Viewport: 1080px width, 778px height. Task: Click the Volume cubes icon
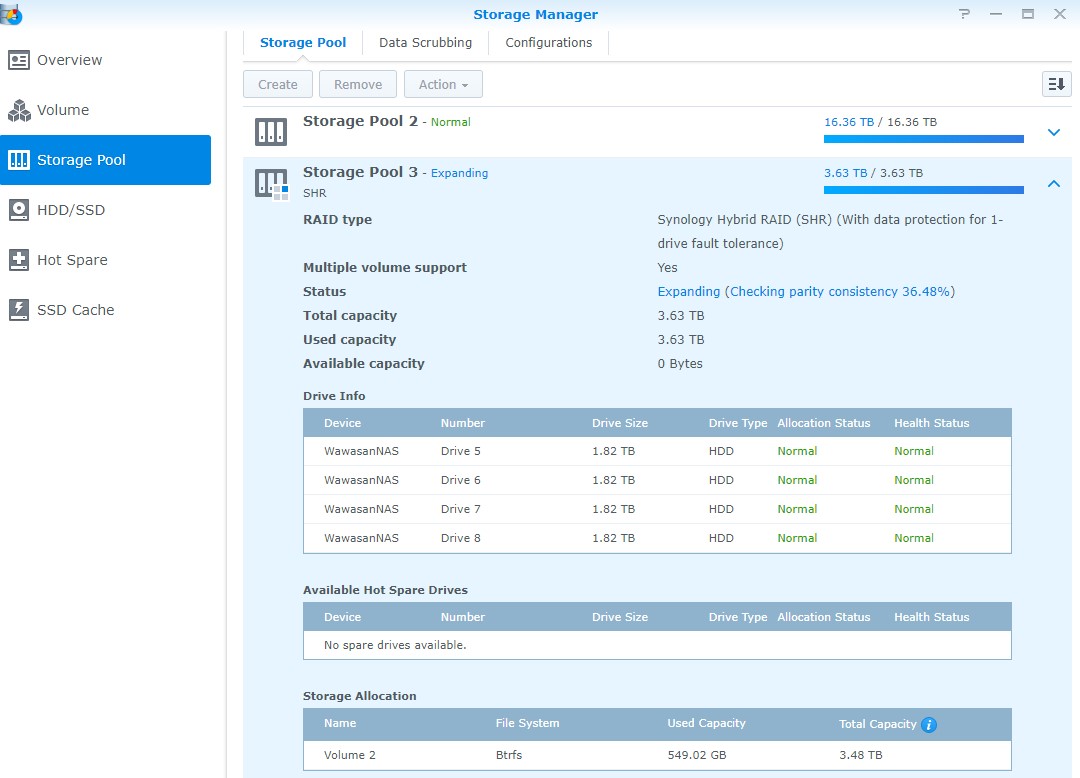19,110
